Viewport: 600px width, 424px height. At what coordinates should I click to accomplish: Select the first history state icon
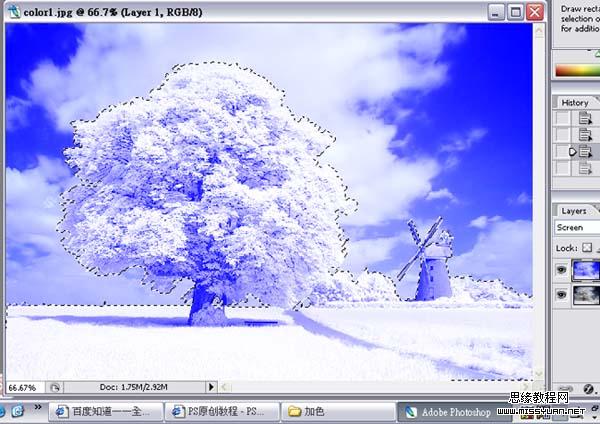point(584,118)
